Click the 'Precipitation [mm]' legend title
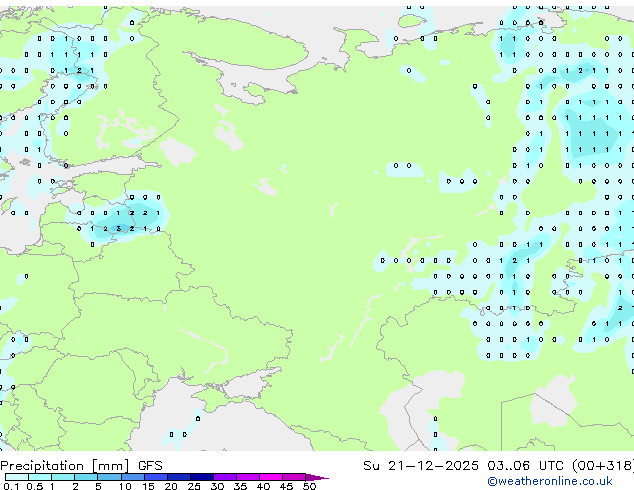The image size is (634, 490). (65, 466)
